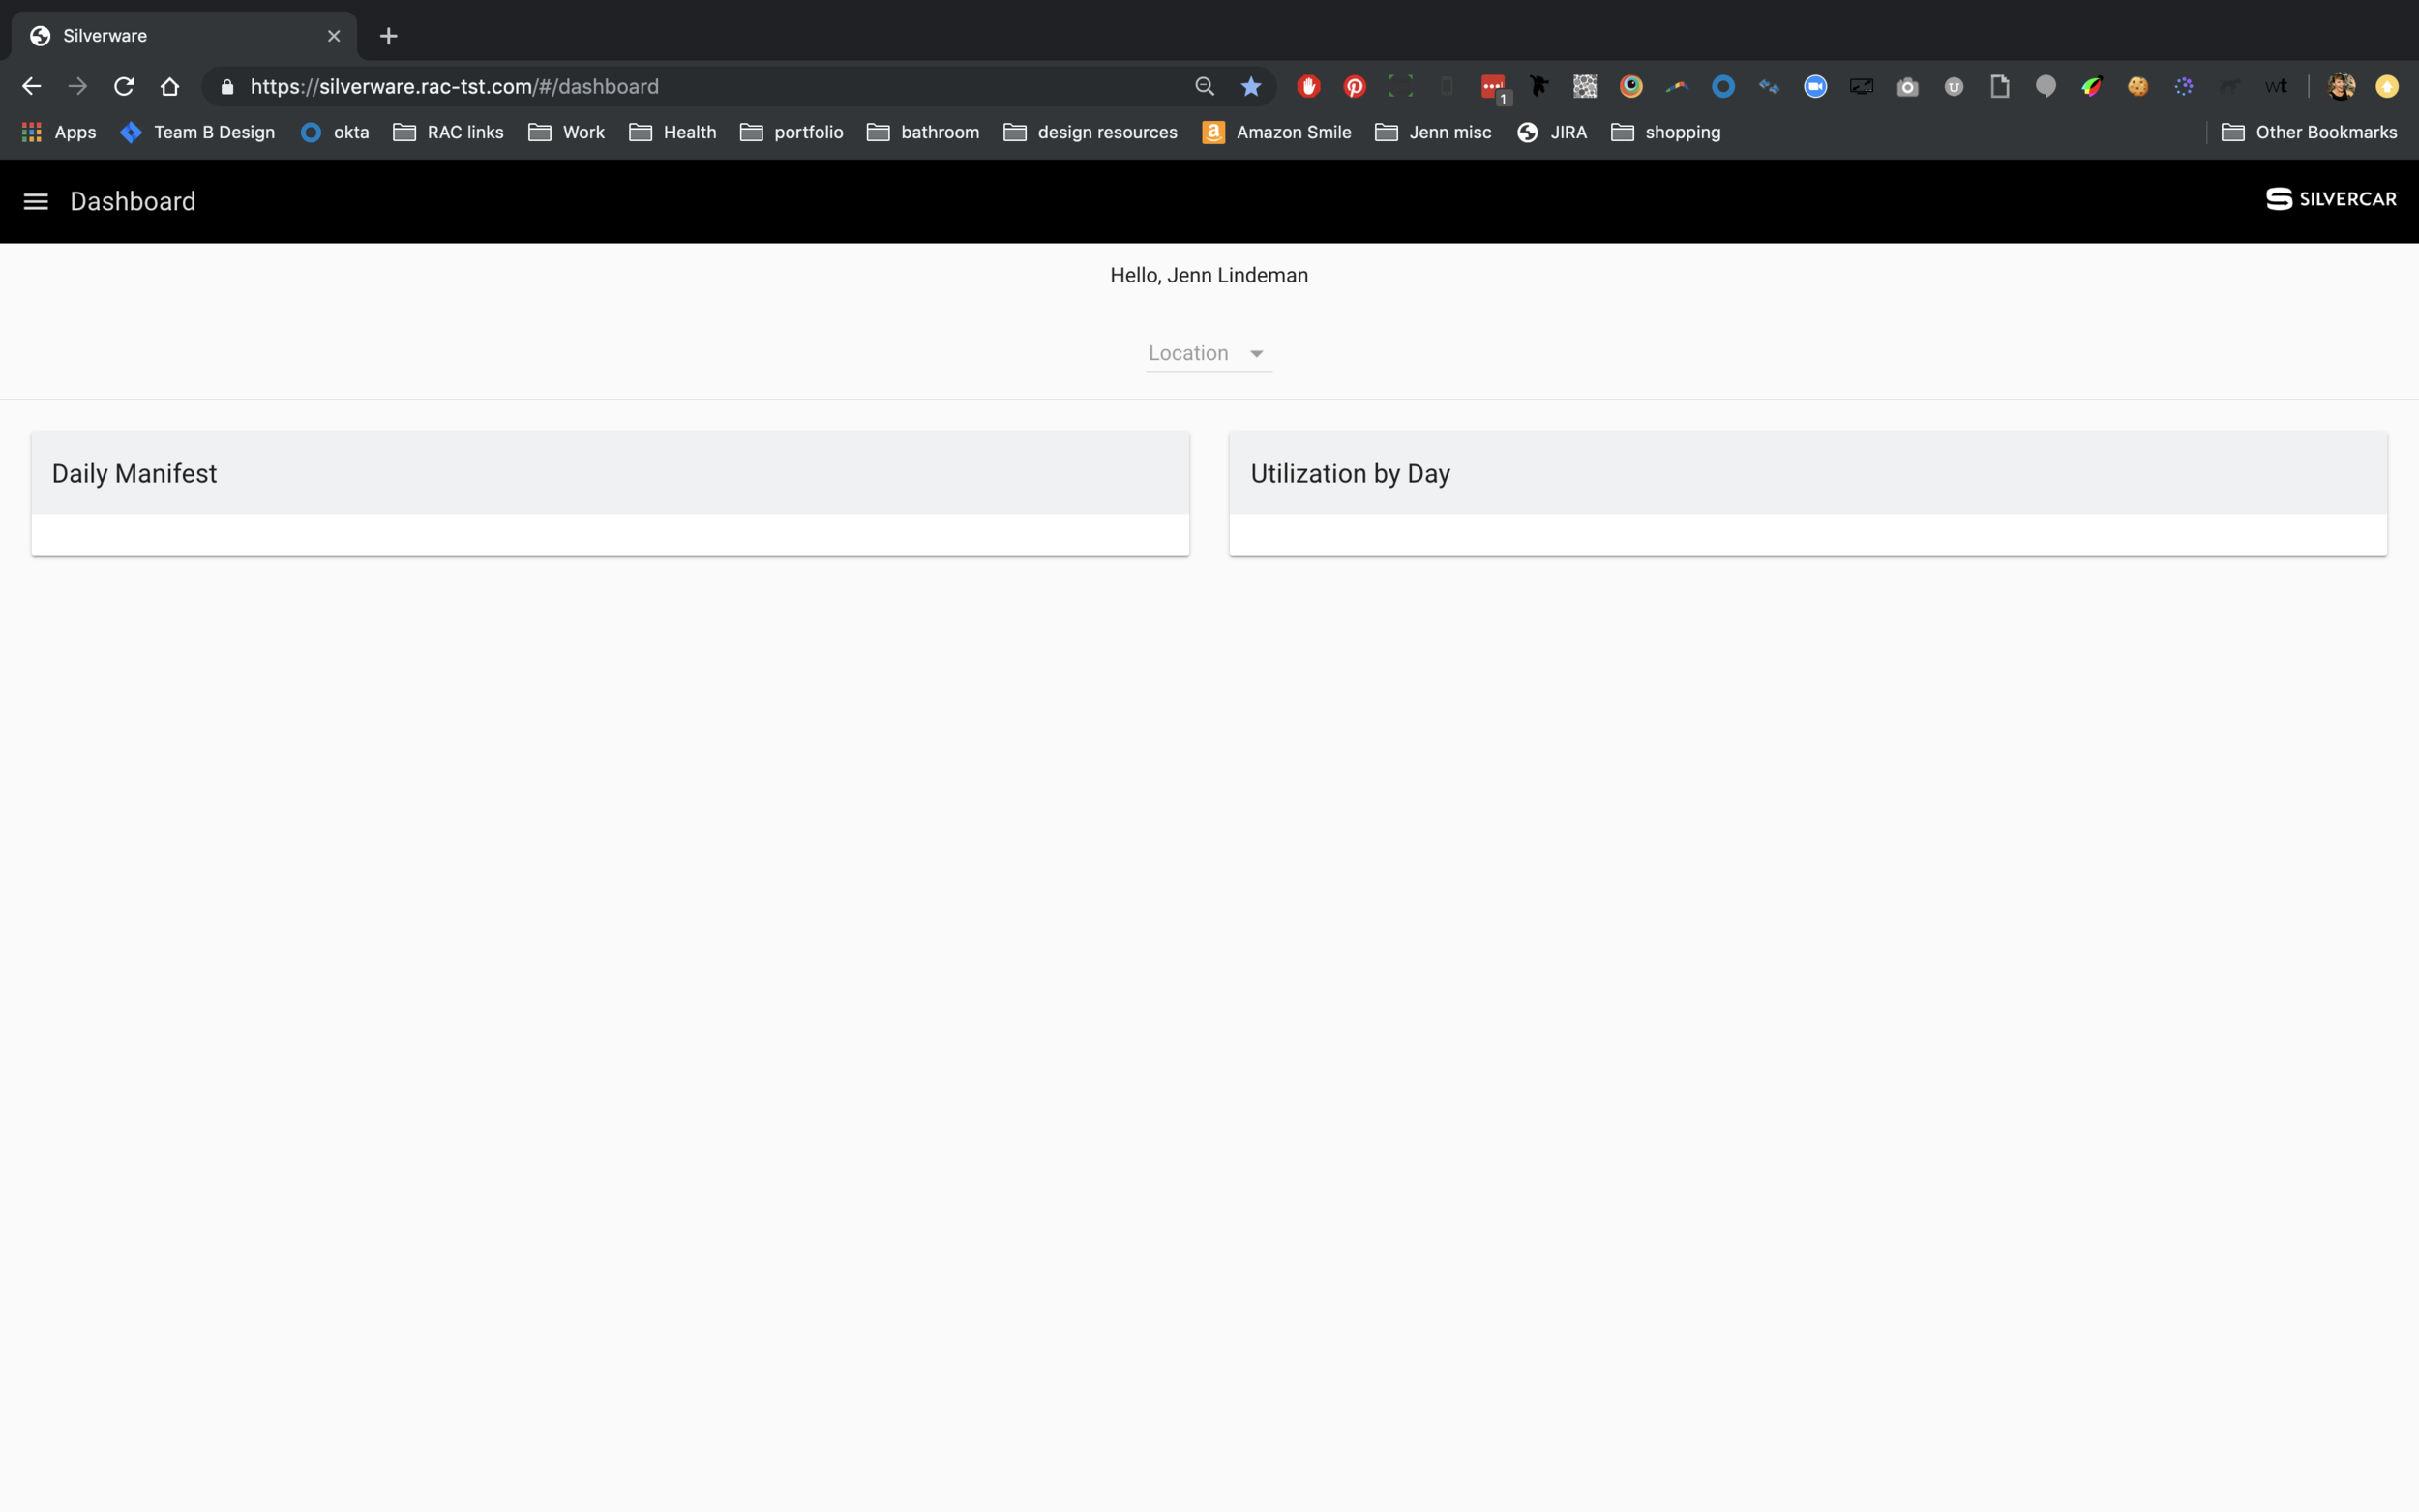The image size is (2419, 1512).
Task: Click the Silverware hamburger menu icon
Action: [33, 200]
